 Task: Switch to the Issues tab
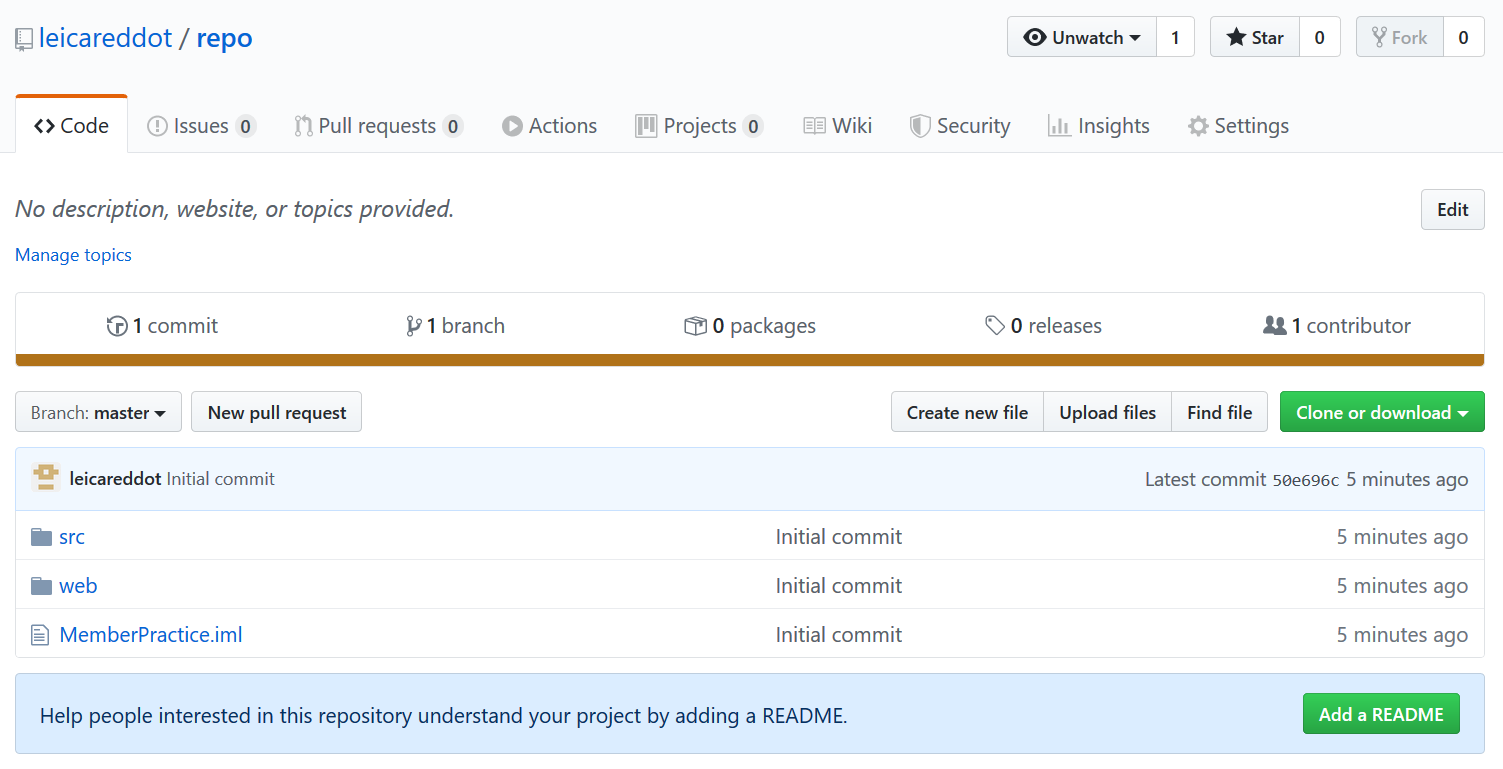click(x=201, y=126)
